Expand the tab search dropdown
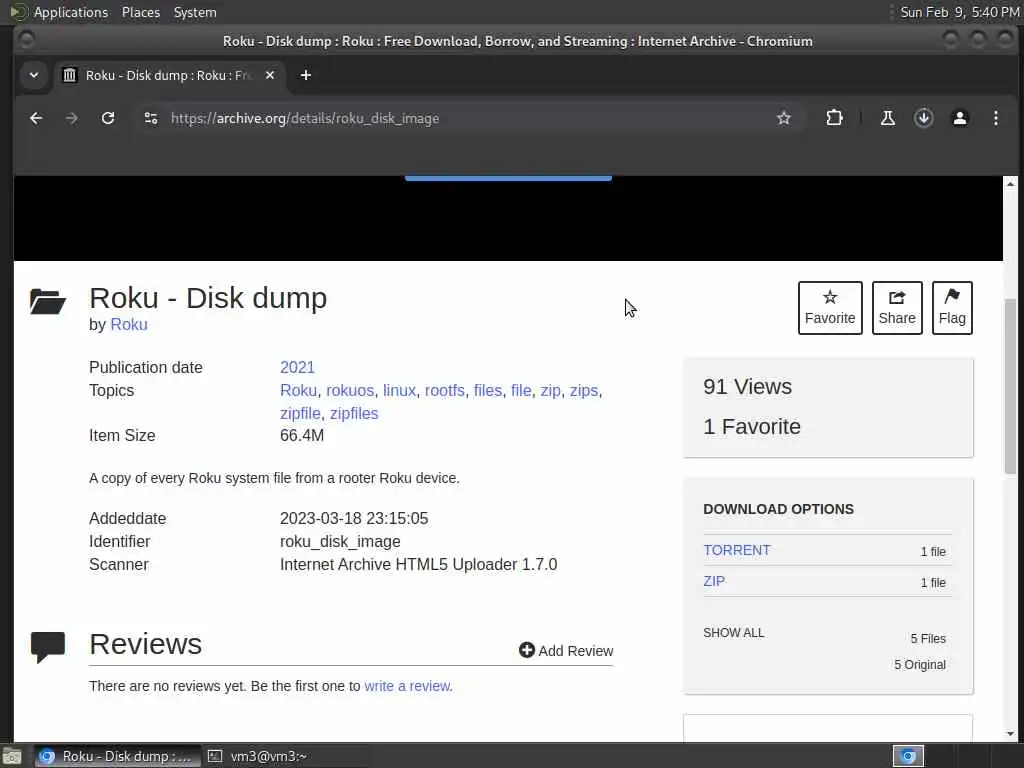Viewport: 1024px width, 768px height. pyautogui.click(x=34, y=75)
